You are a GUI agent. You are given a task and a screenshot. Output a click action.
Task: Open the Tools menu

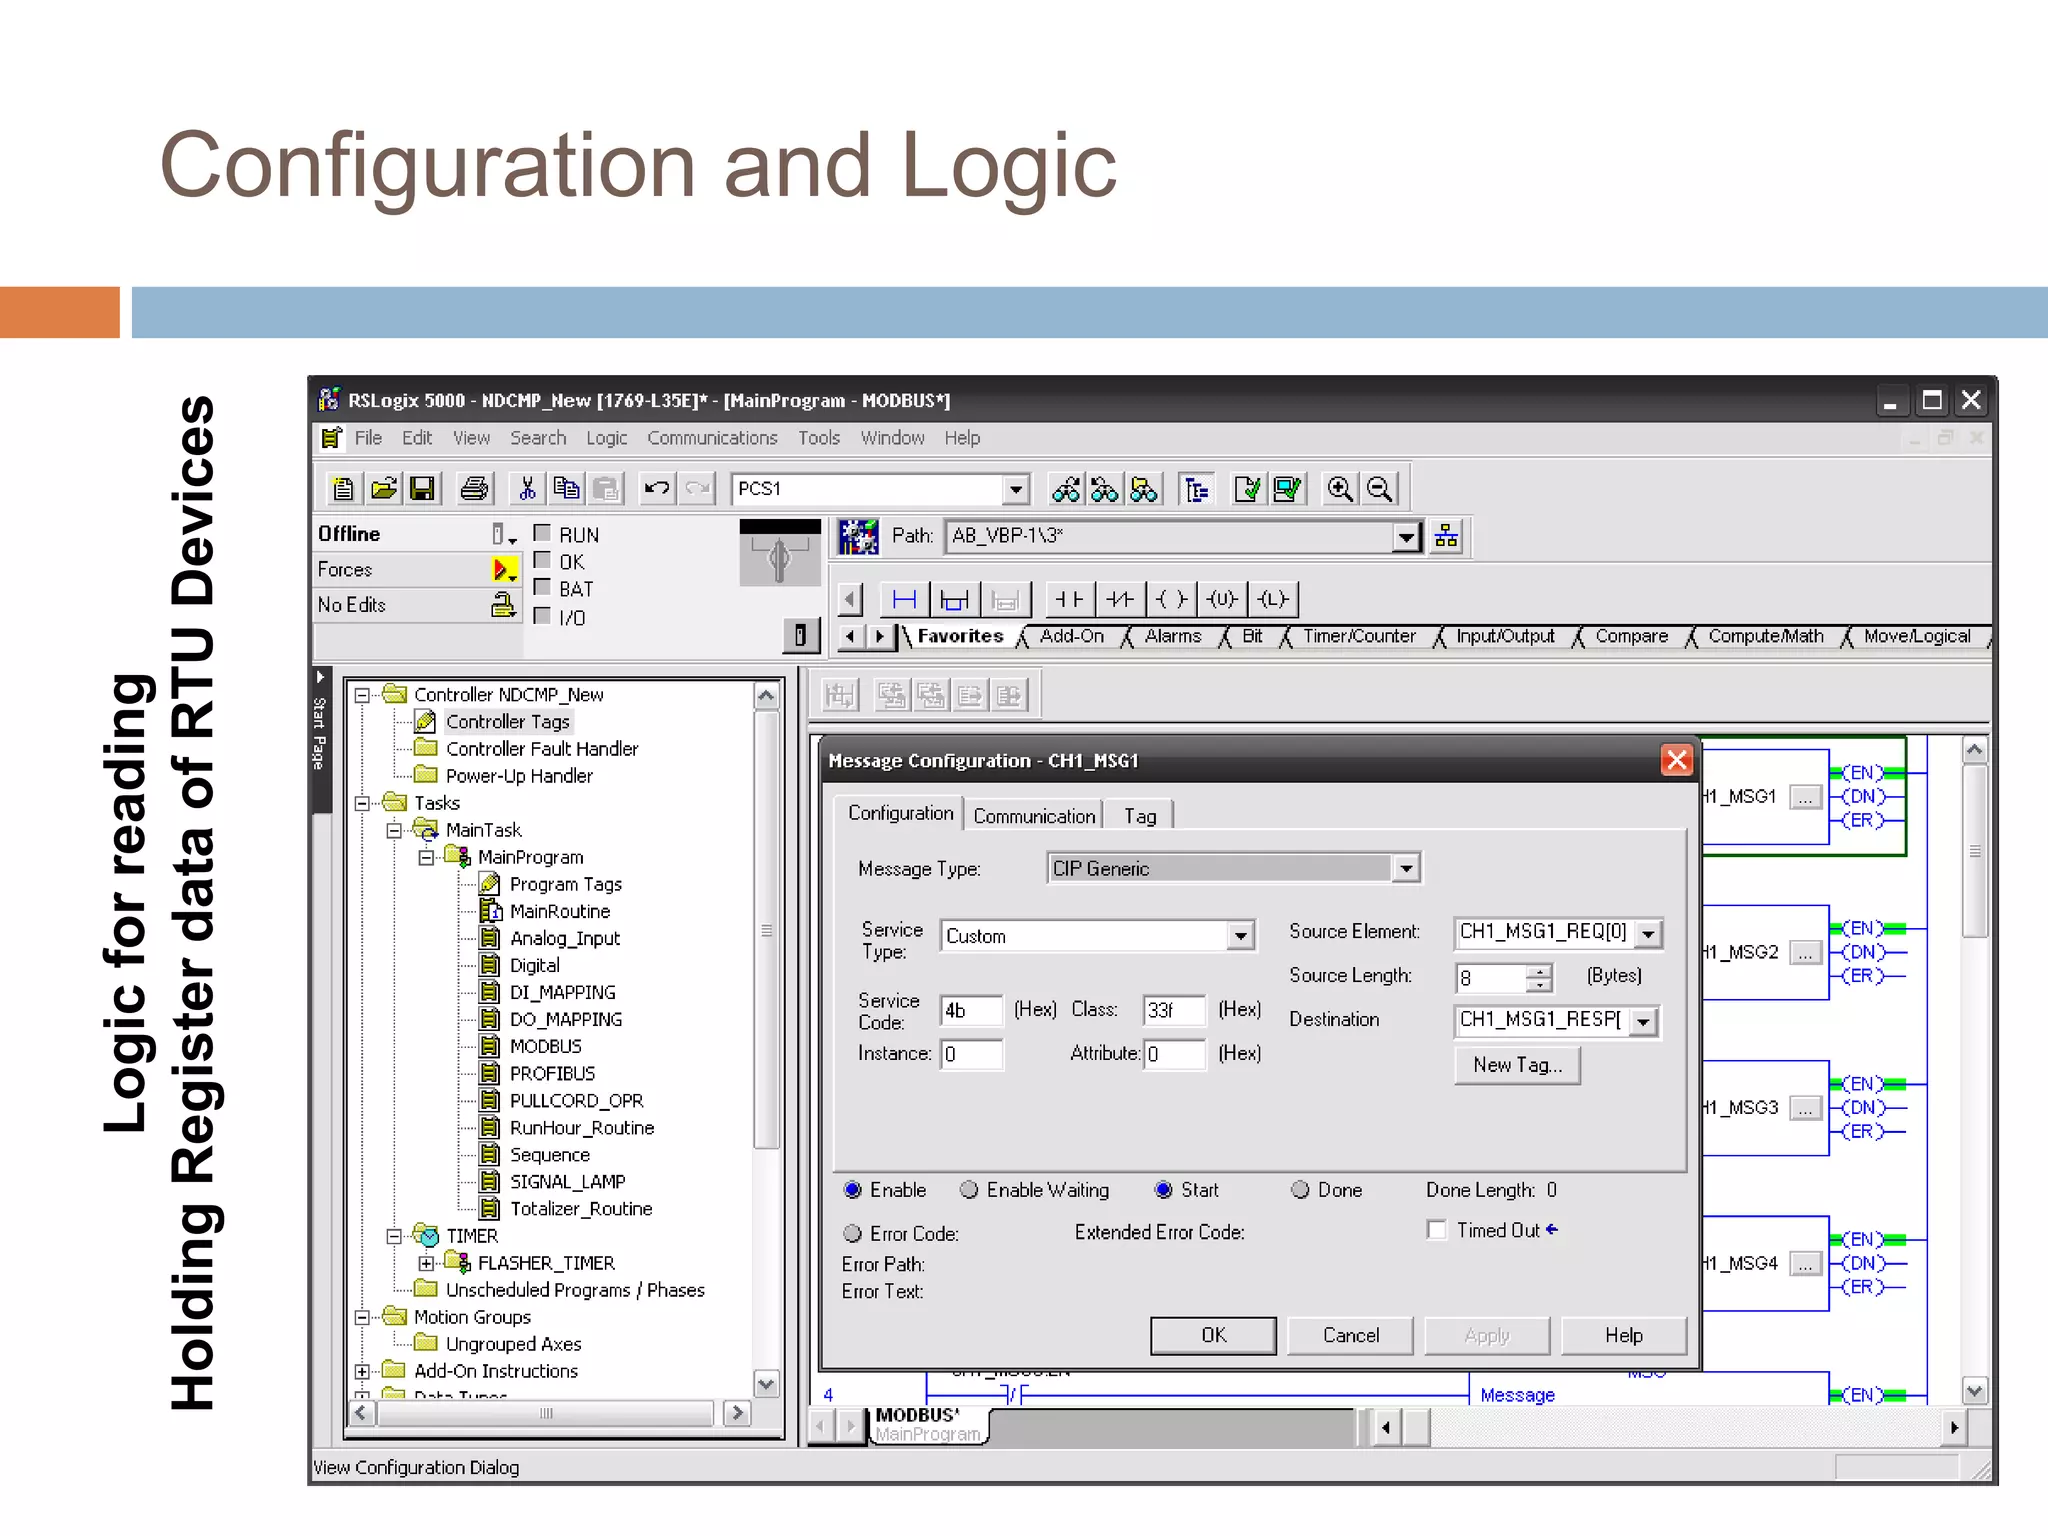[x=819, y=438]
